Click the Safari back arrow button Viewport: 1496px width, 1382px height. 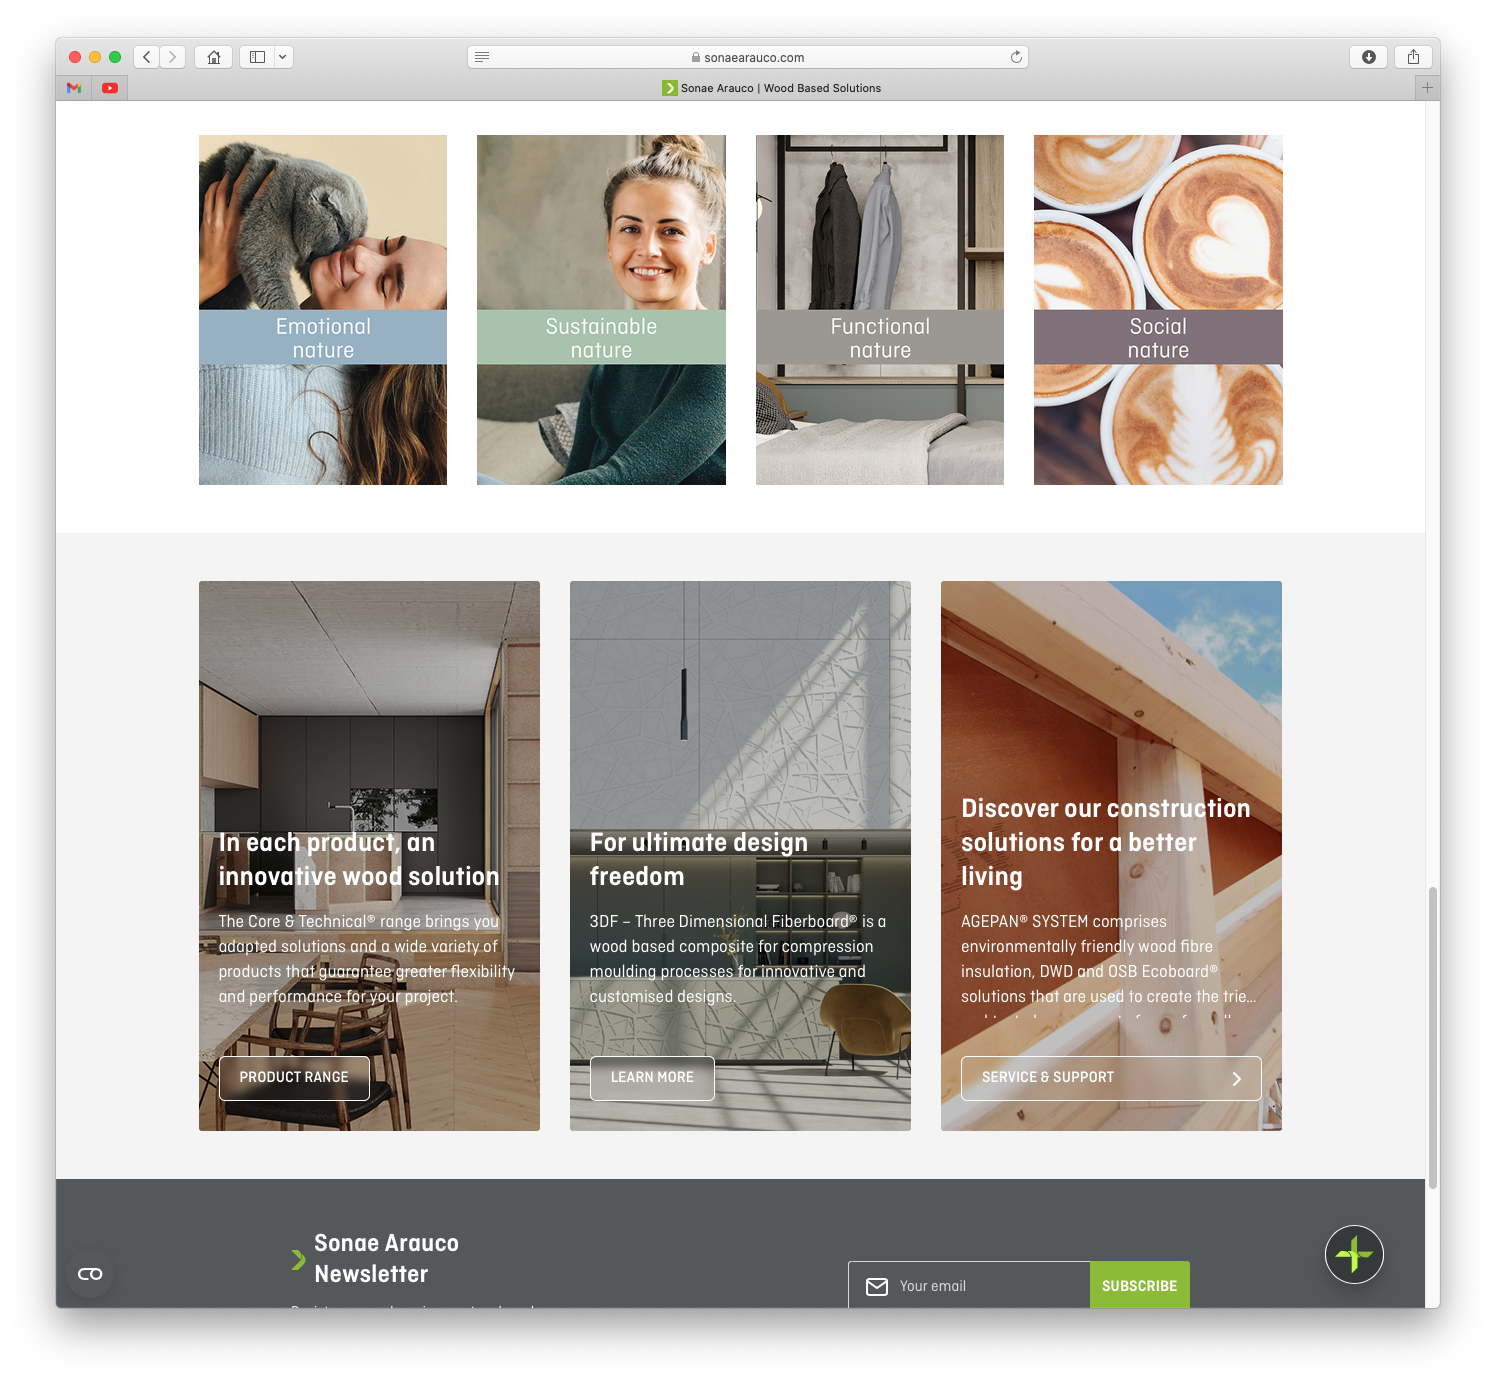(147, 57)
